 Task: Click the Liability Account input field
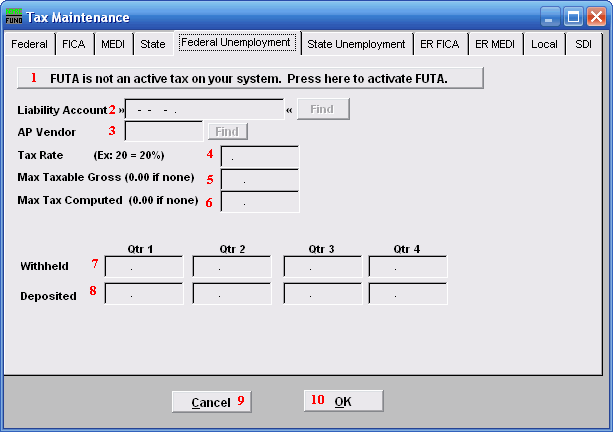(x=204, y=109)
